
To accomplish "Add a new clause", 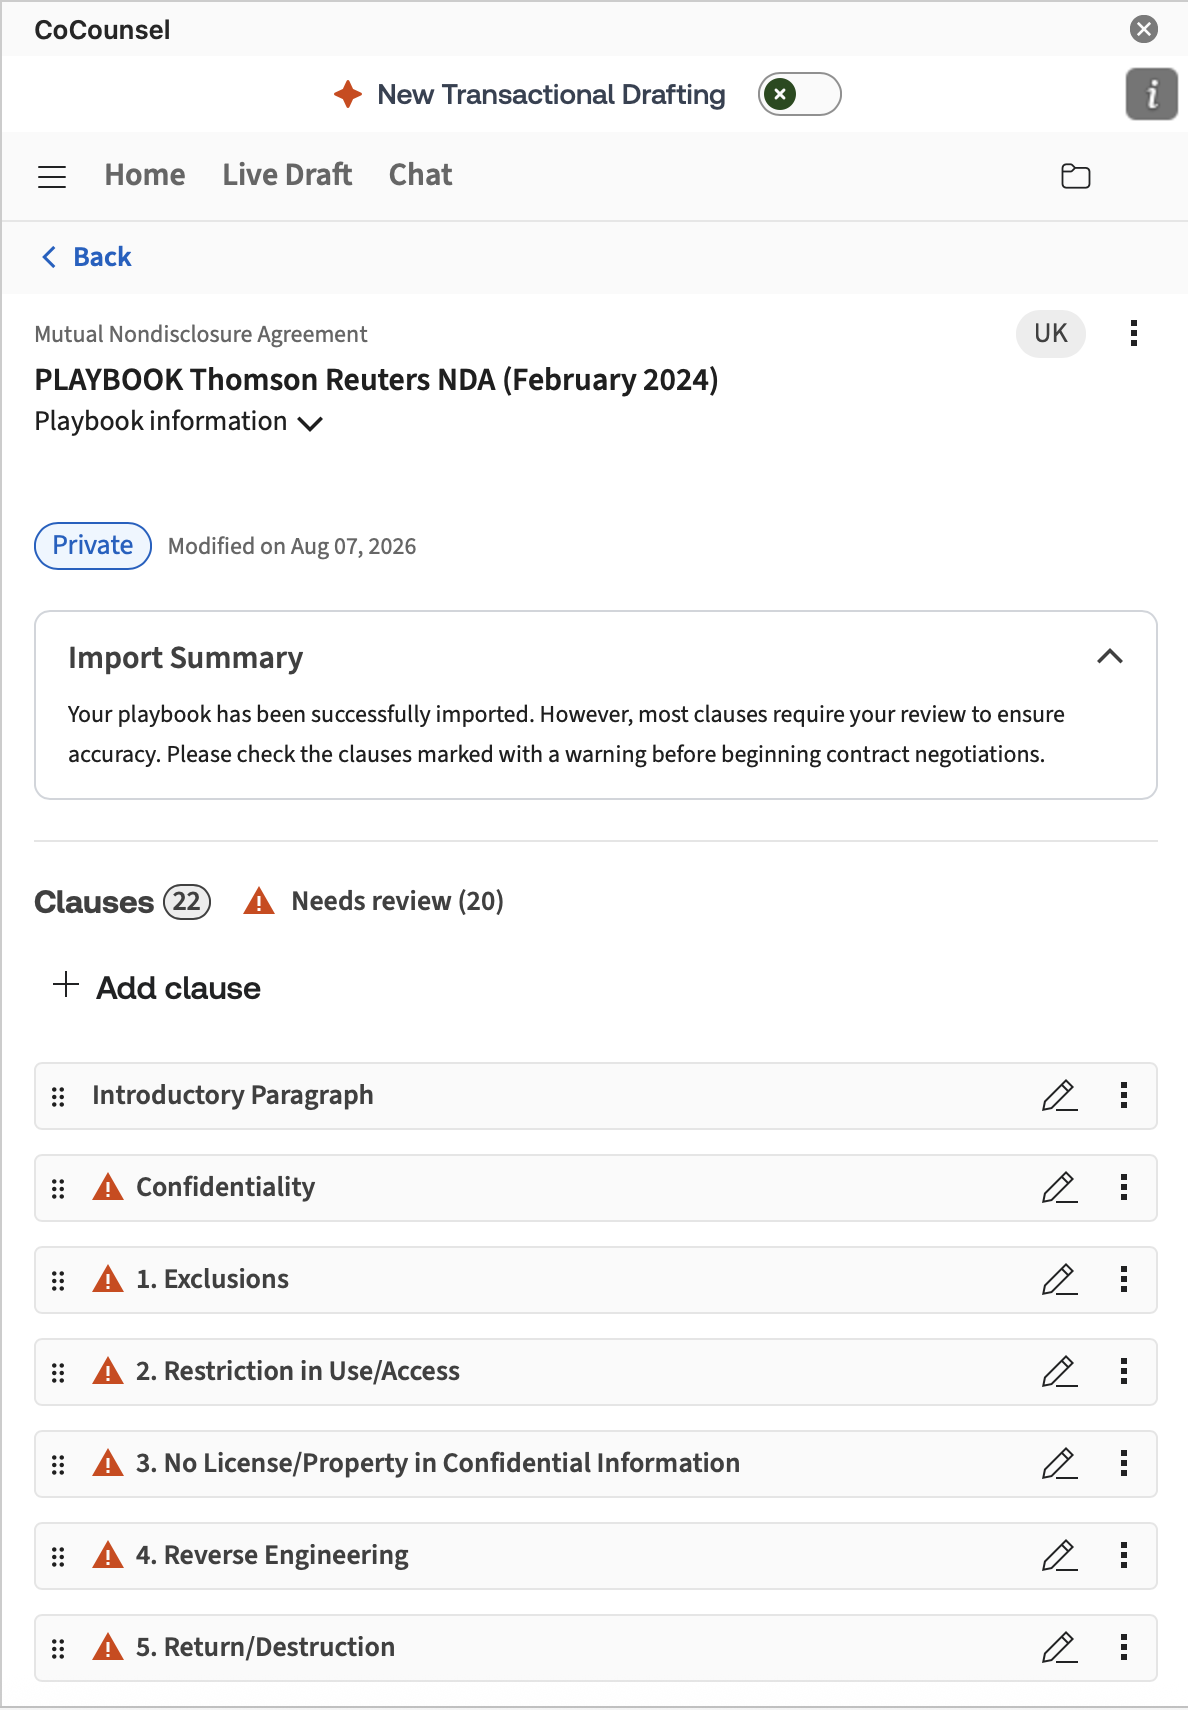I will click(156, 988).
